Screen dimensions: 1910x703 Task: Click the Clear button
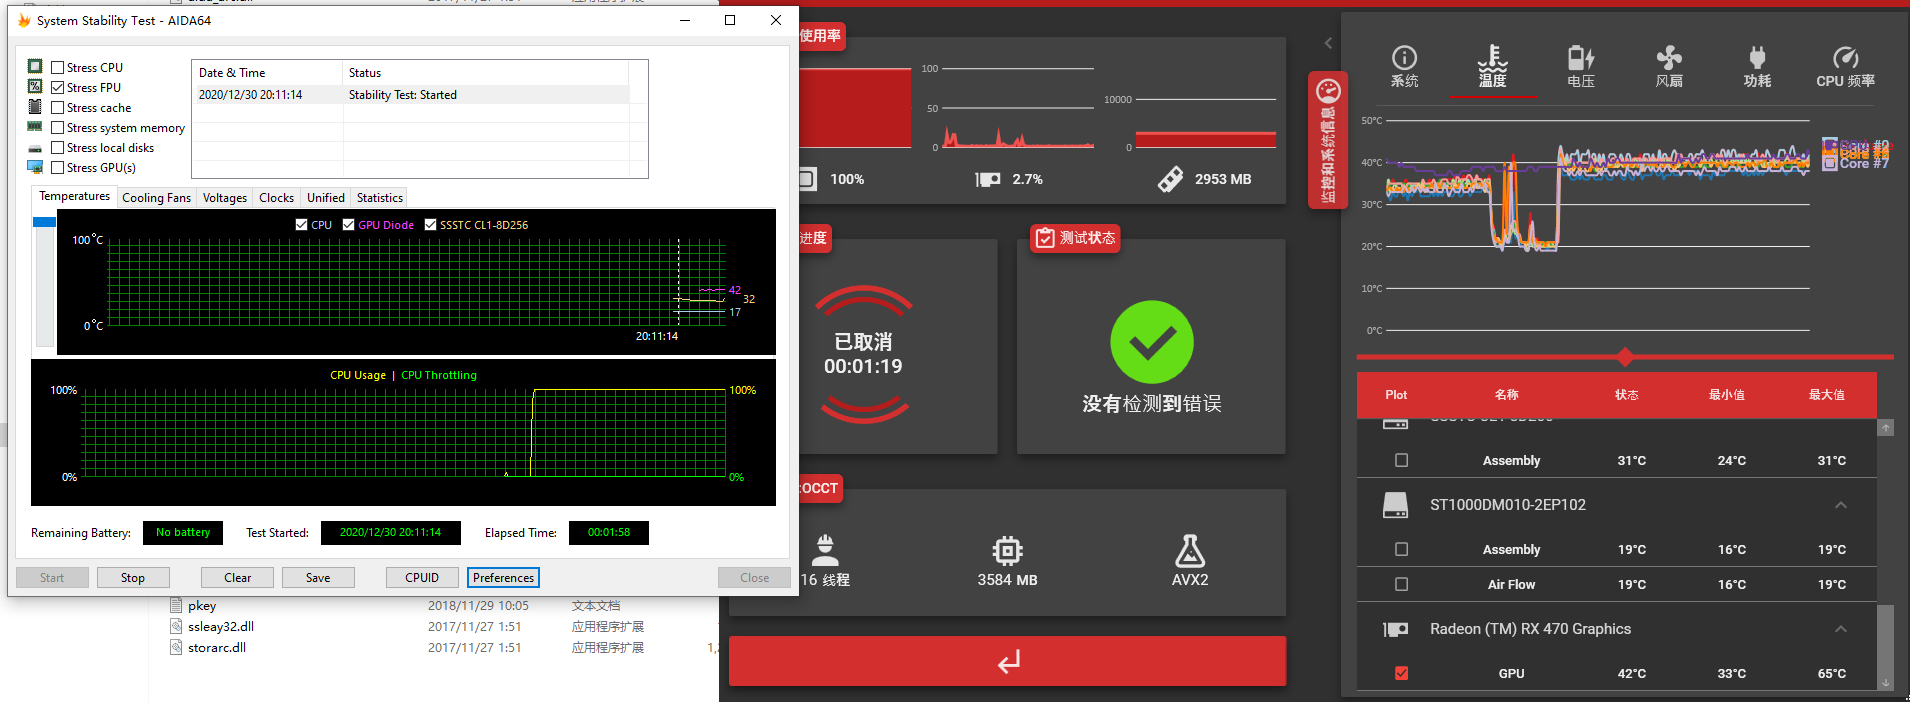click(x=238, y=578)
